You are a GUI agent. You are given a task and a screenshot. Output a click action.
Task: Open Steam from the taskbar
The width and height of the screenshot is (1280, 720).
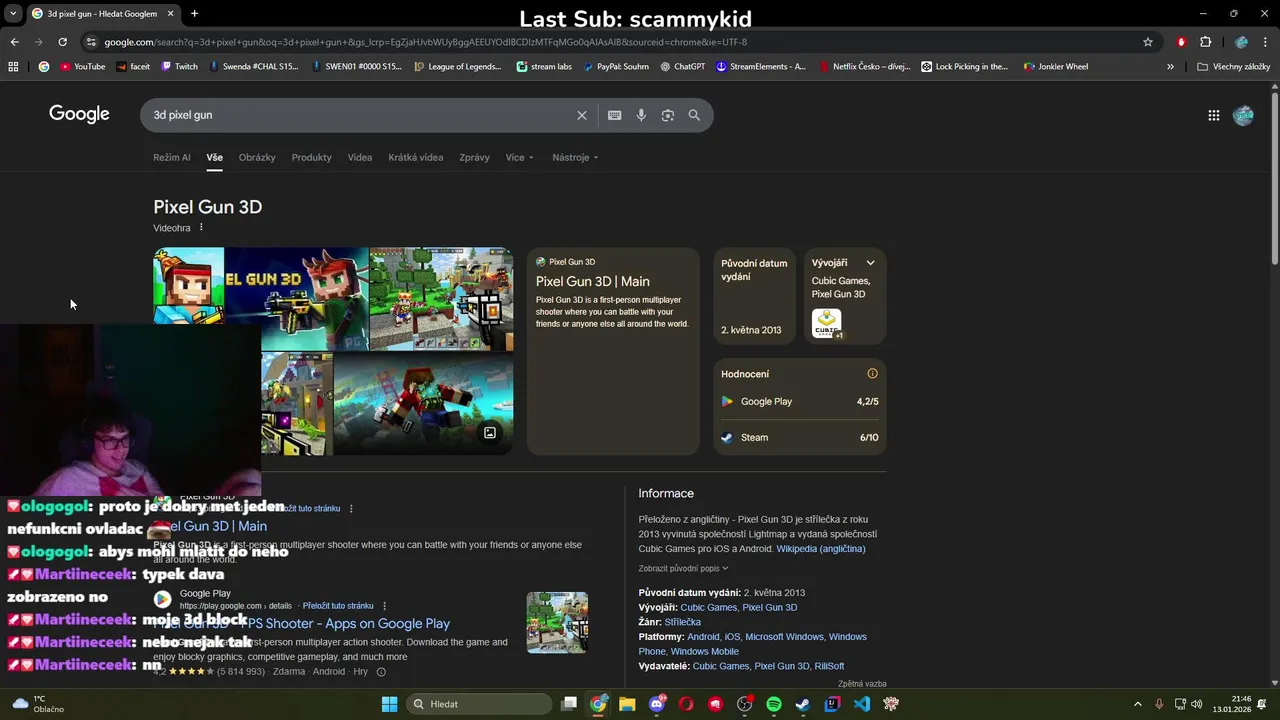click(x=803, y=704)
